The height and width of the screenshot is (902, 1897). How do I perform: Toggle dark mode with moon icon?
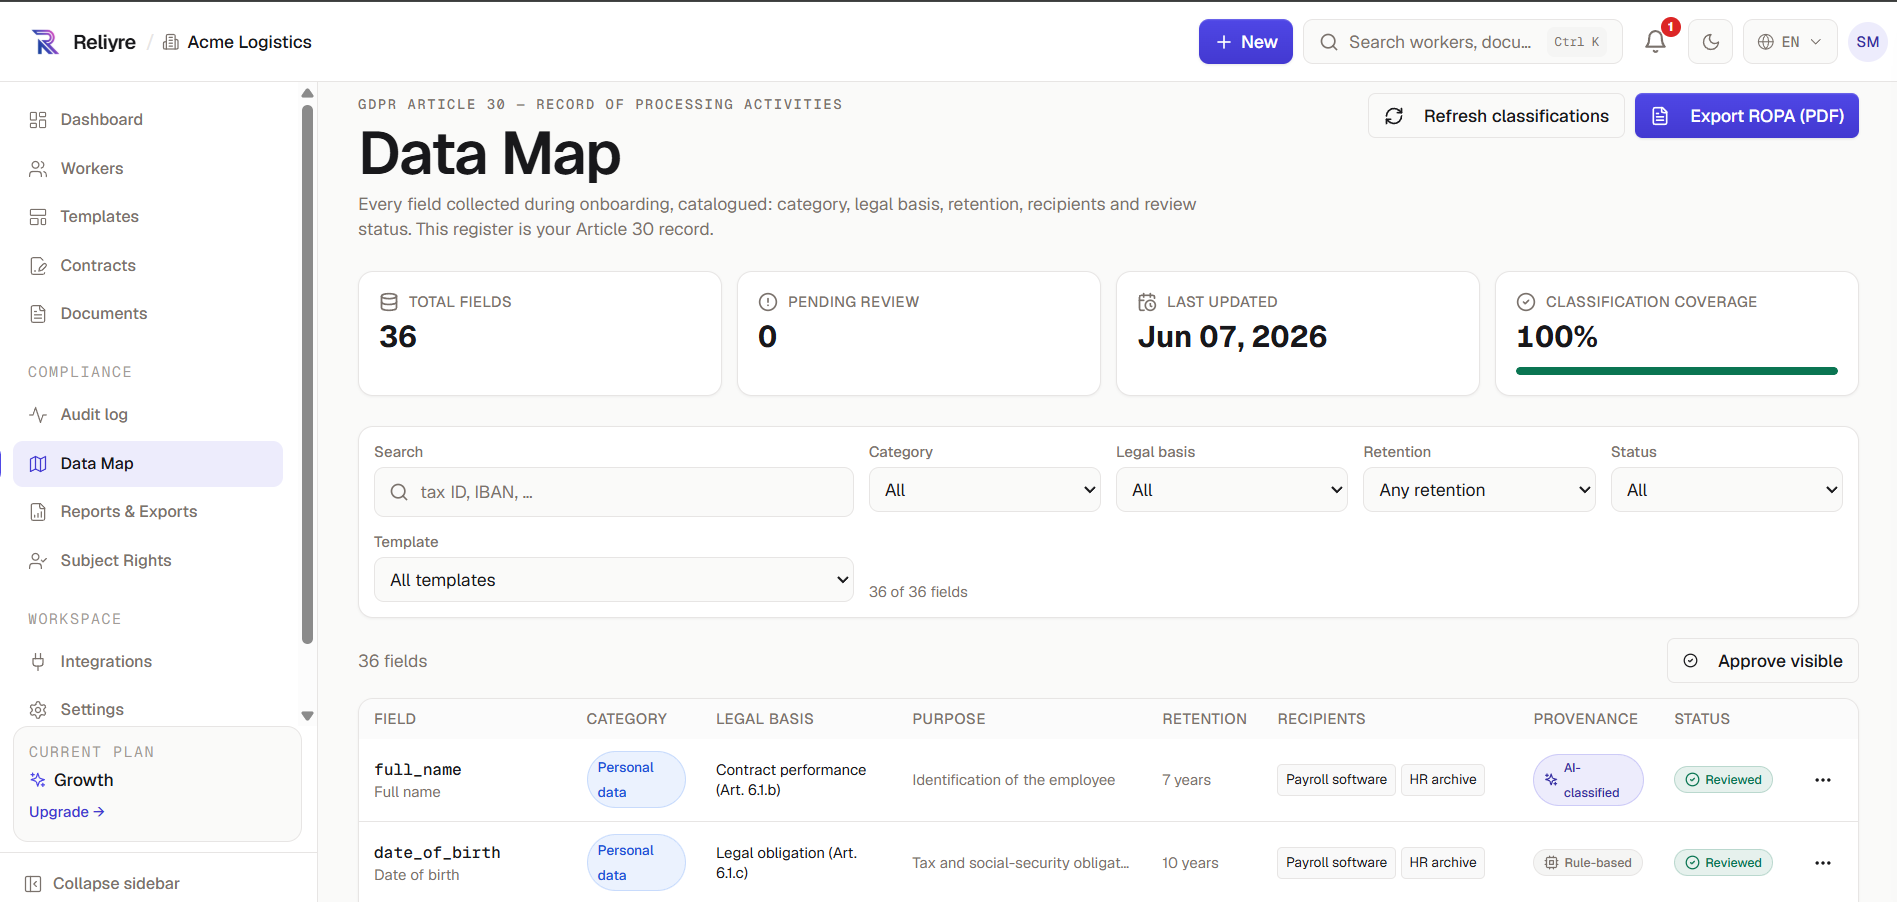(1711, 42)
